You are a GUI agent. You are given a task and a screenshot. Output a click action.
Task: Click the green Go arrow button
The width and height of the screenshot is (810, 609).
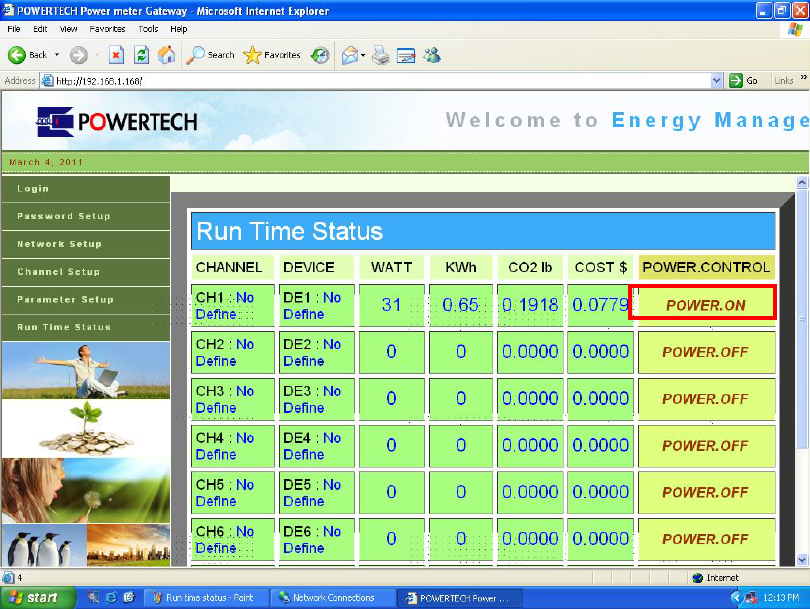(x=736, y=81)
